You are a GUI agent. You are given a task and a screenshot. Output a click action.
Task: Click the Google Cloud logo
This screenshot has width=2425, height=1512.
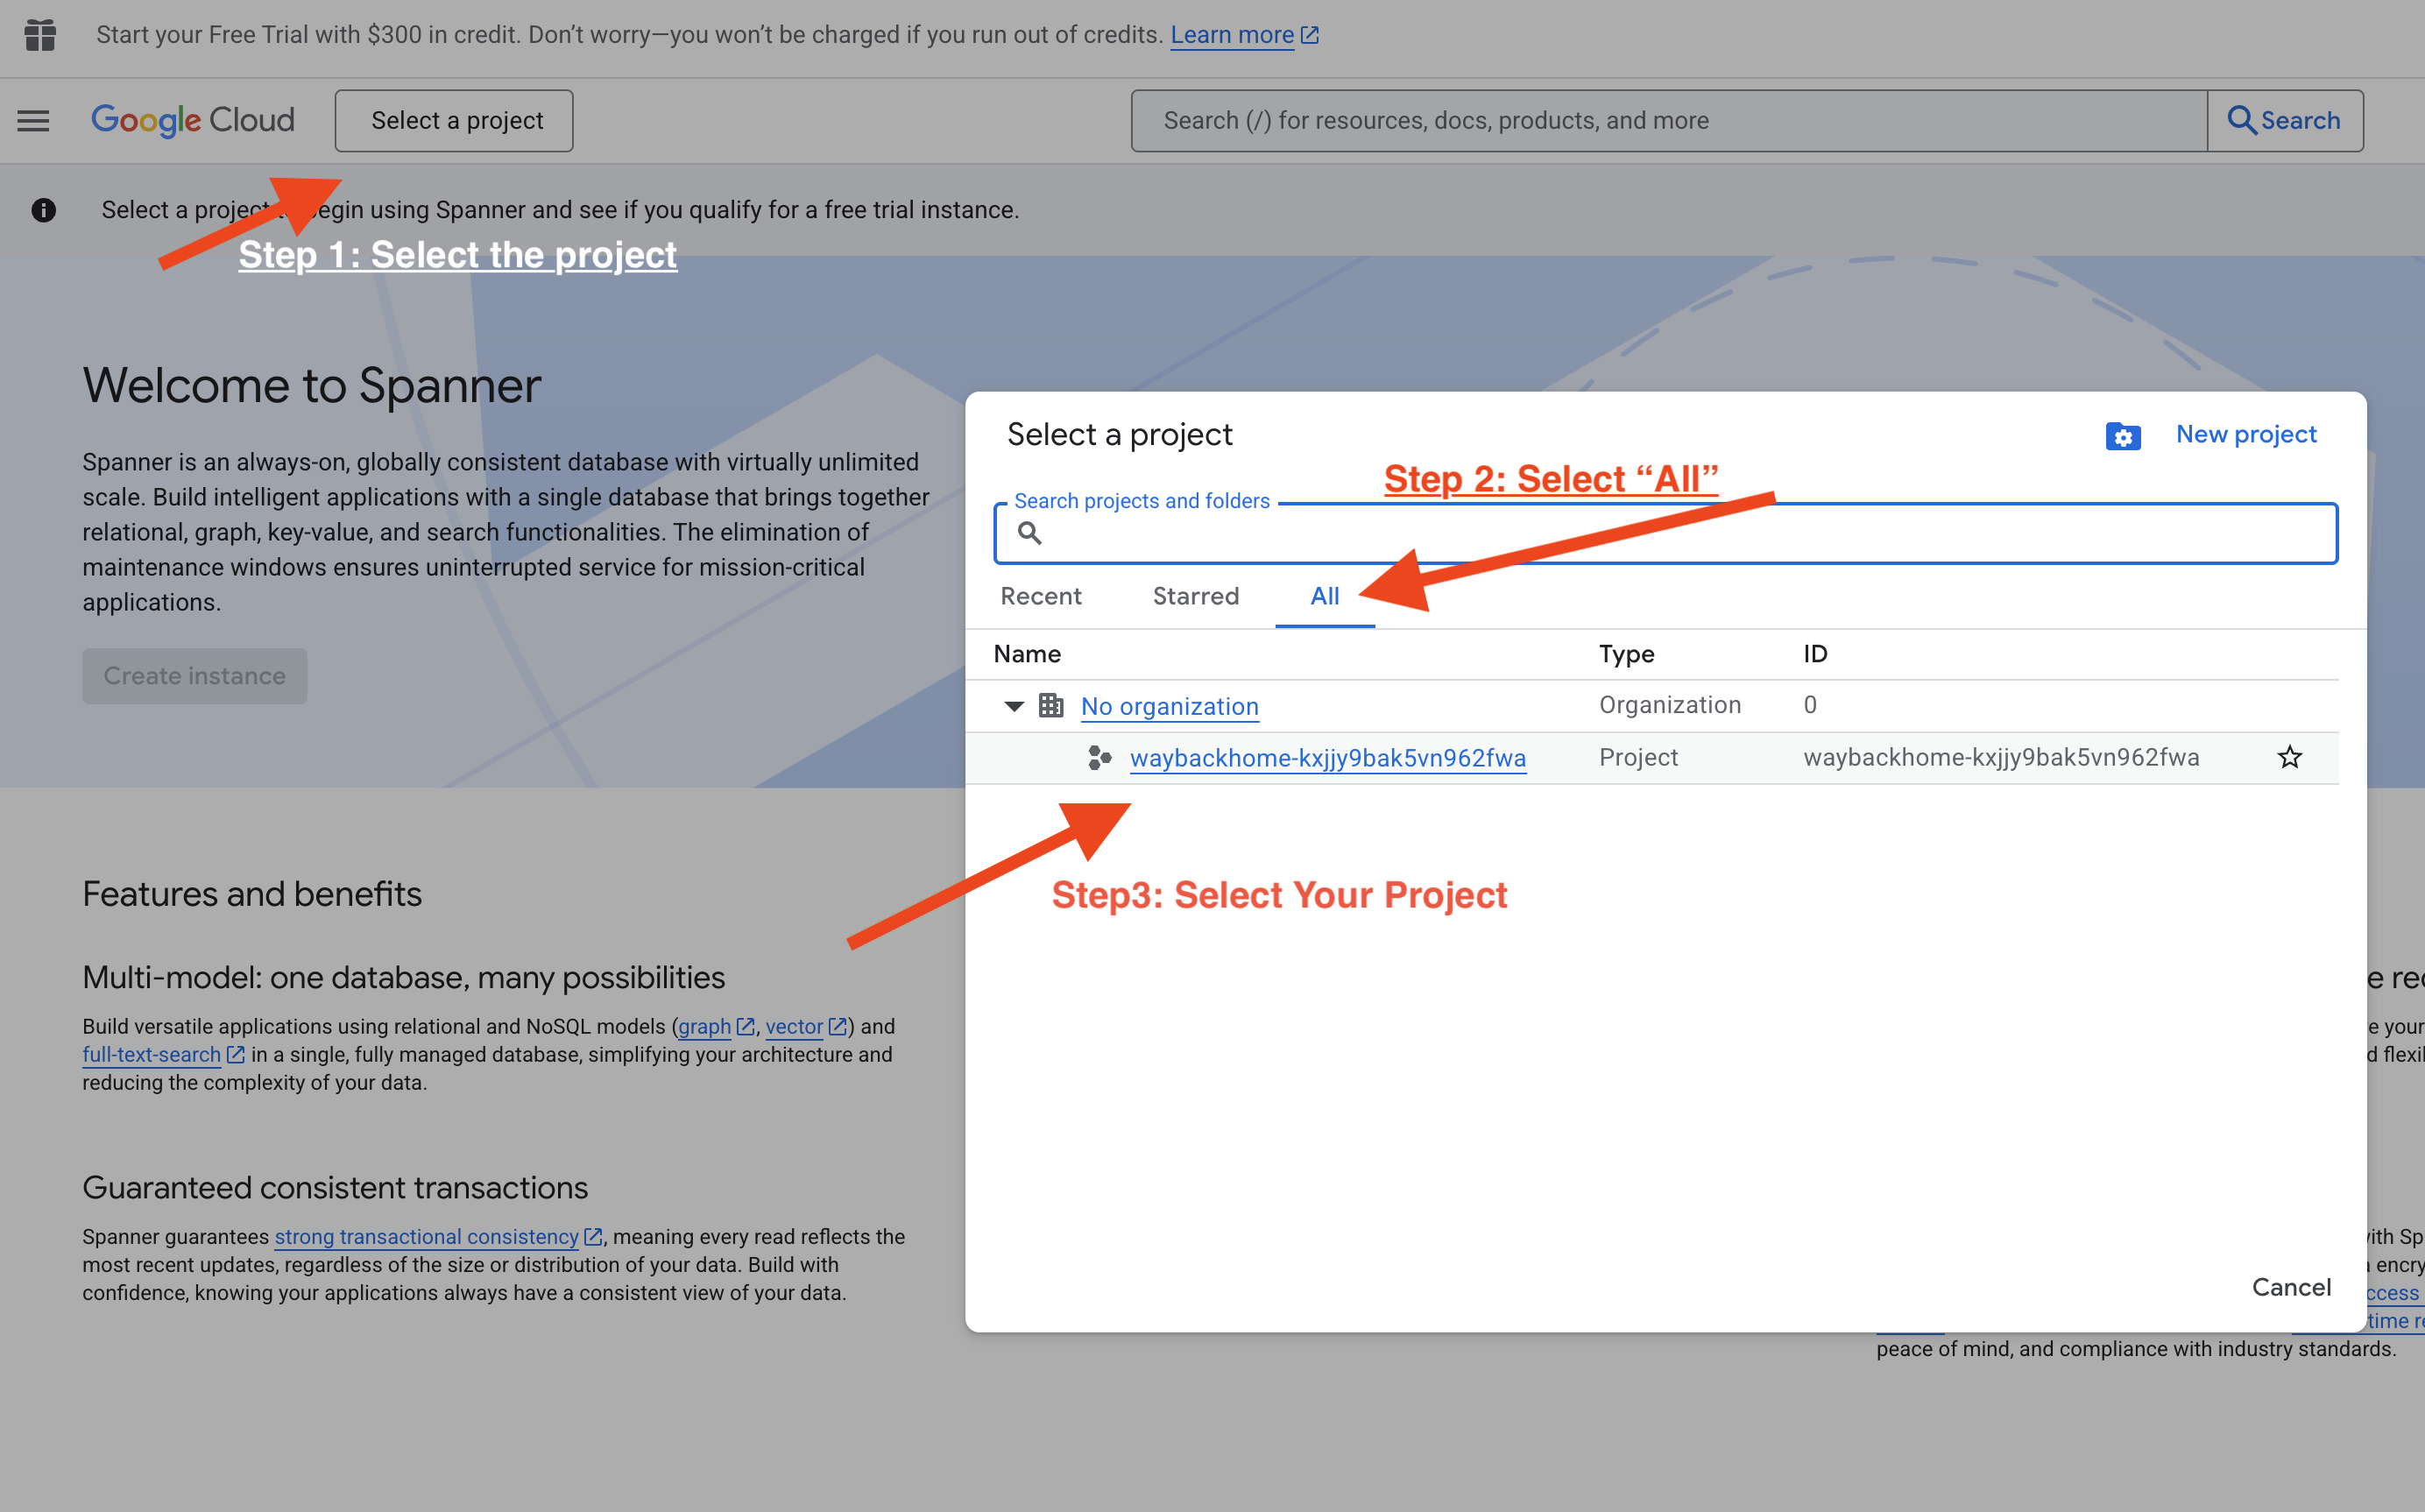[192, 120]
